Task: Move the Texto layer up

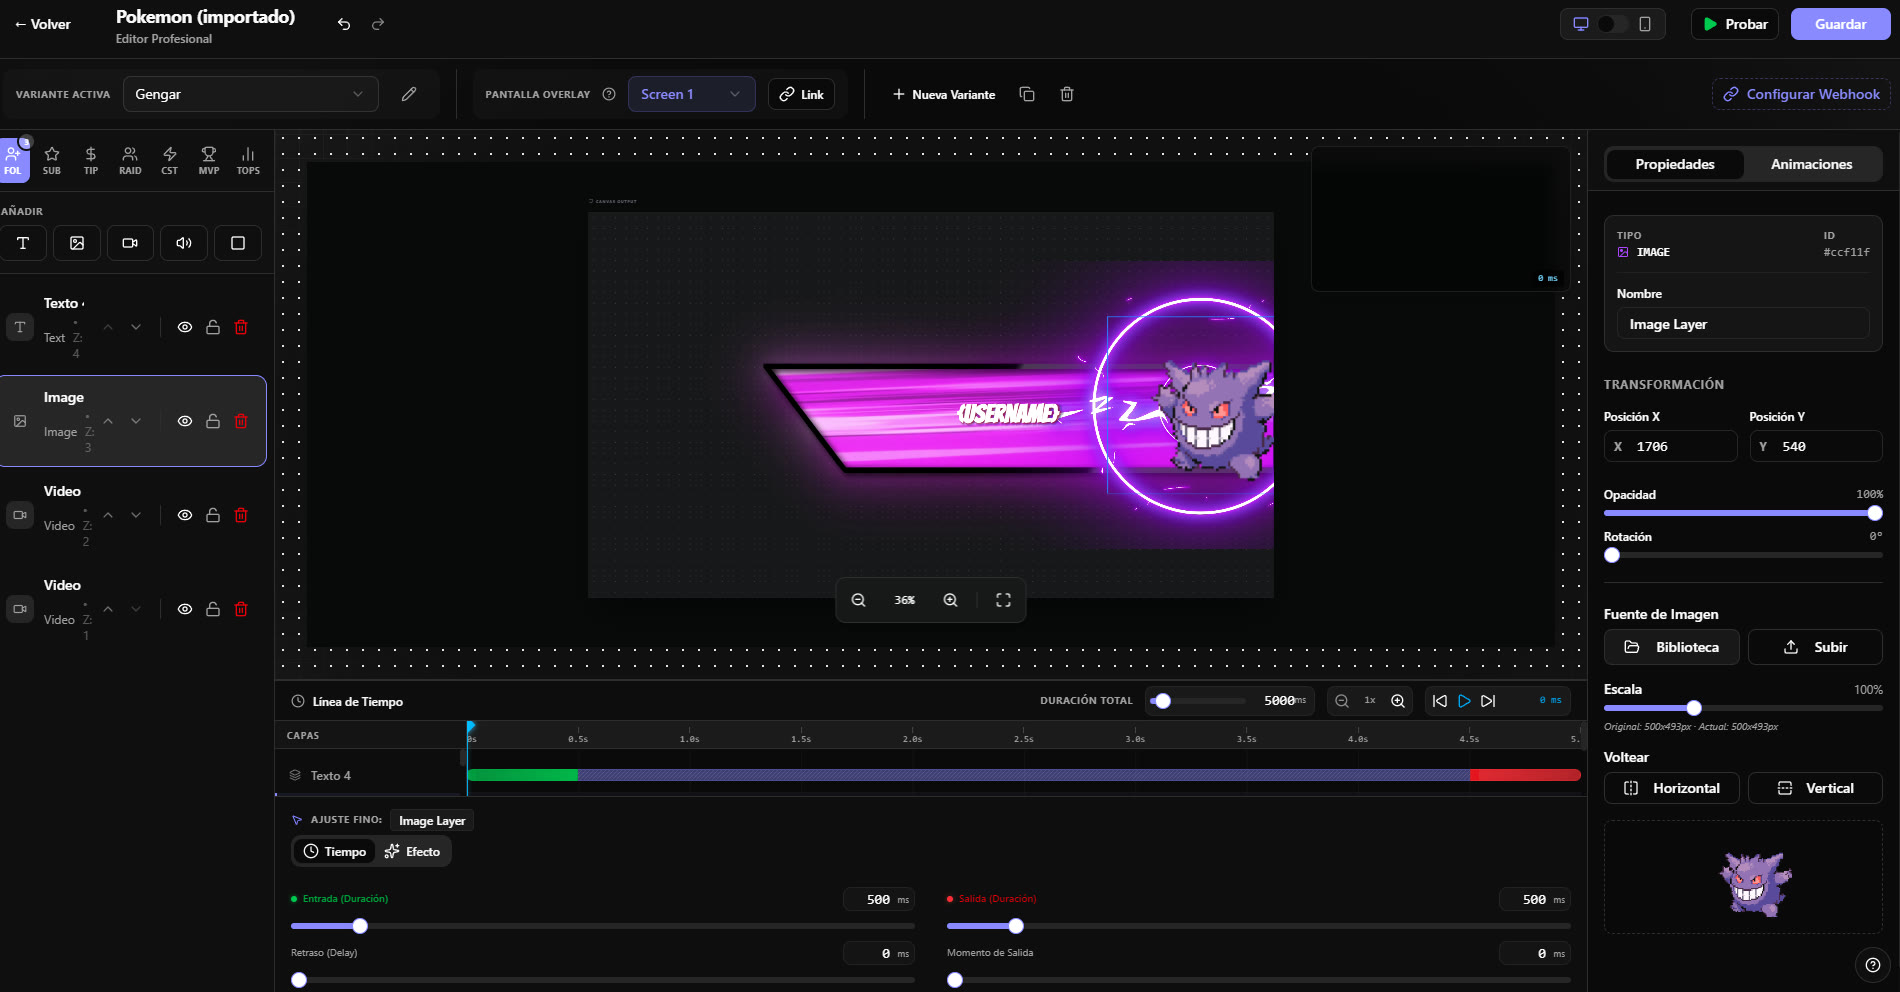Action: (108, 327)
